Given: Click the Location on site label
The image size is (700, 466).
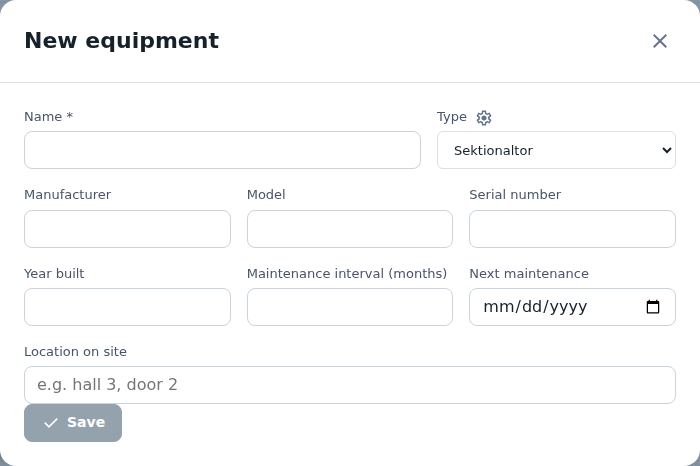Looking at the screenshot, I should tap(75, 352).
